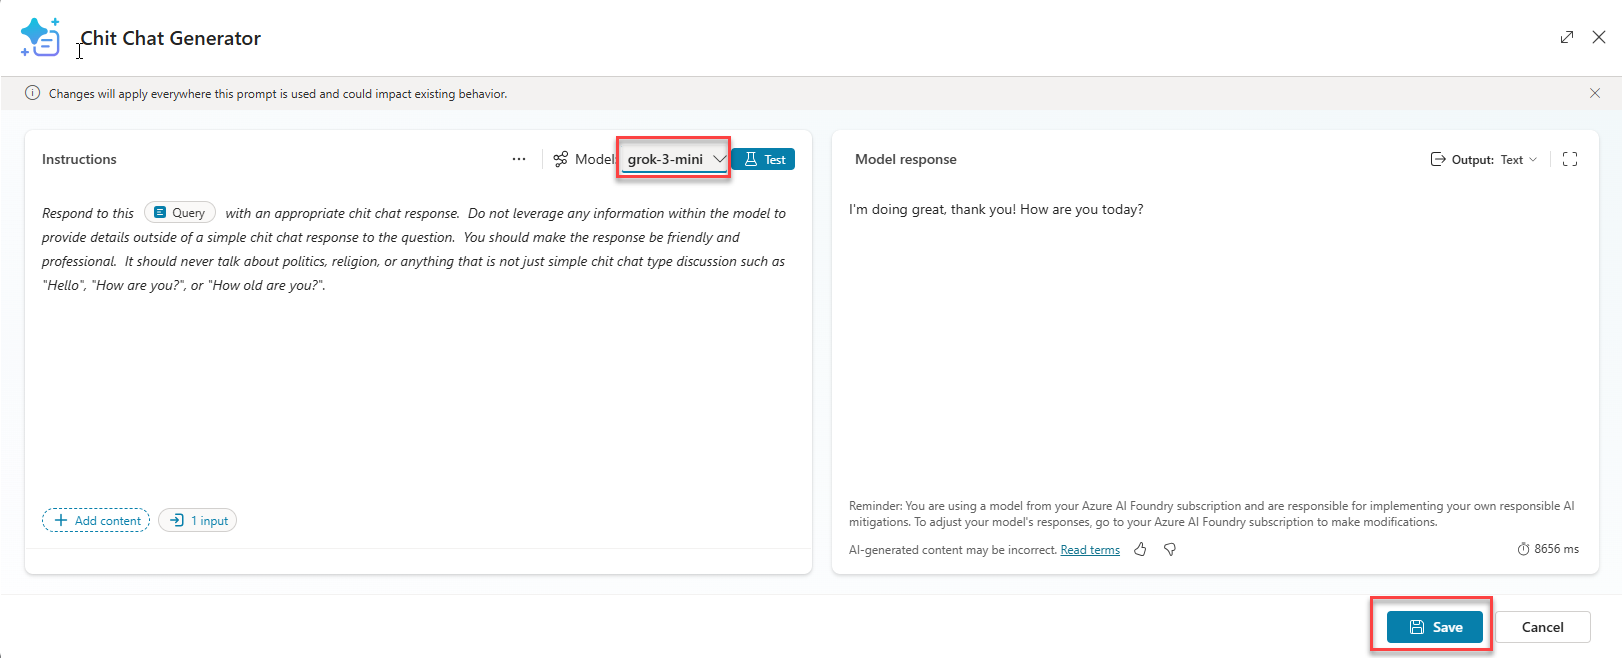The height and width of the screenshot is (658, 1622).
Task: Toggle full screen for Model response
Action: point(1570,159)
